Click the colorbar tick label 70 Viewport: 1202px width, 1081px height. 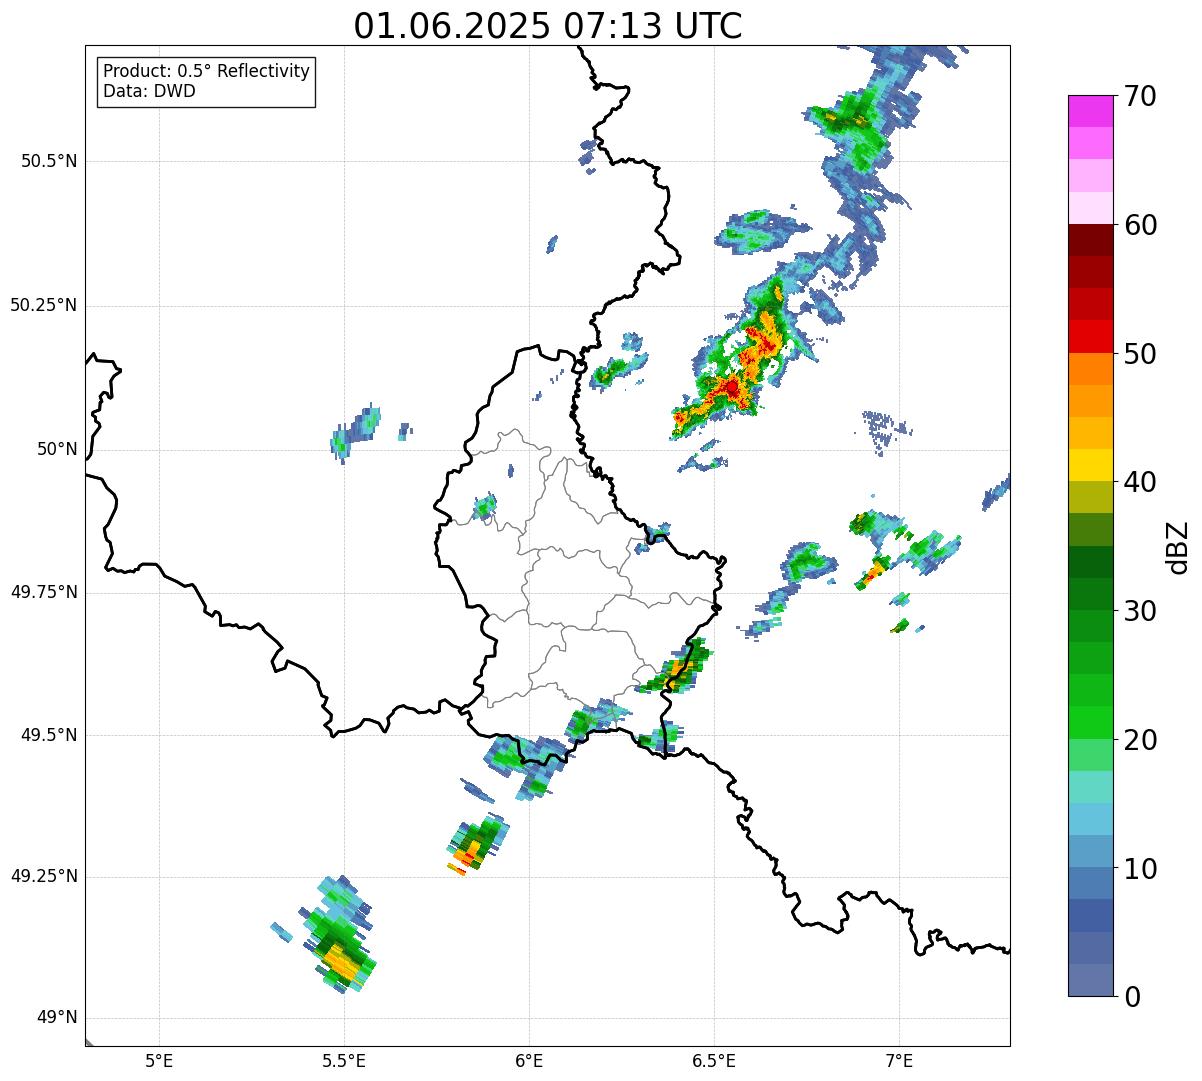pyautogui.click(x=1140, y=96)
